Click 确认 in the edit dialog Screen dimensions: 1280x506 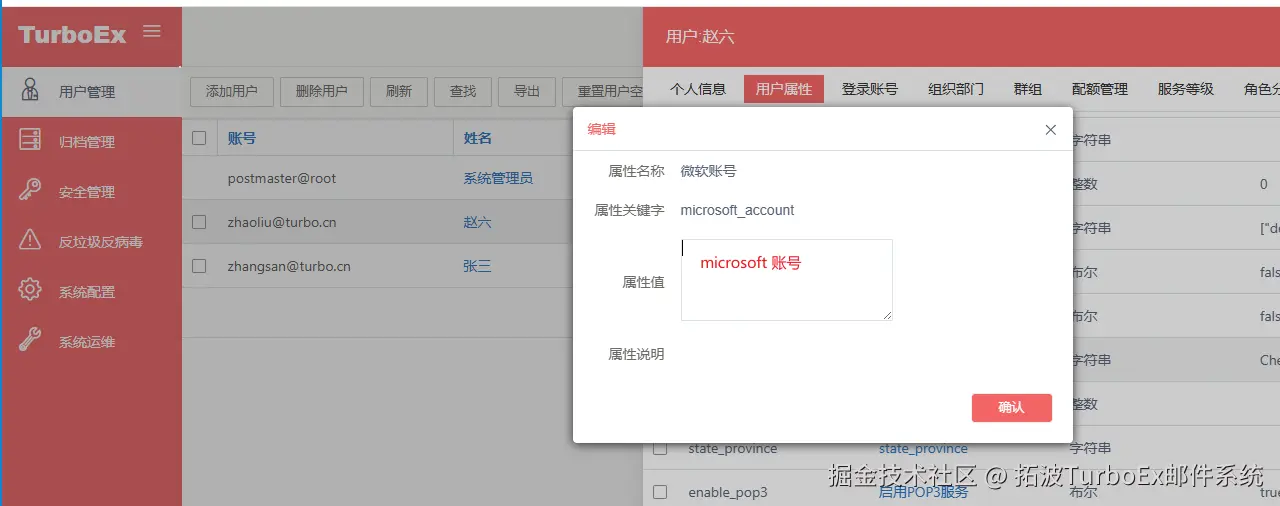[x=1011, y=407]
